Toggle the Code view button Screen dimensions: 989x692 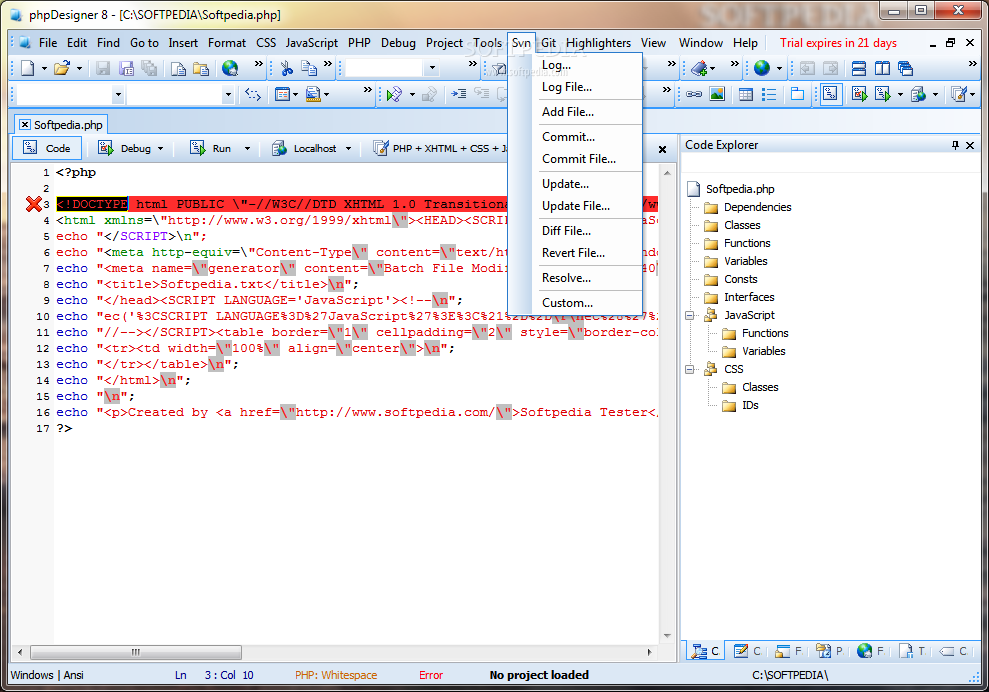(x=47, y=148)
